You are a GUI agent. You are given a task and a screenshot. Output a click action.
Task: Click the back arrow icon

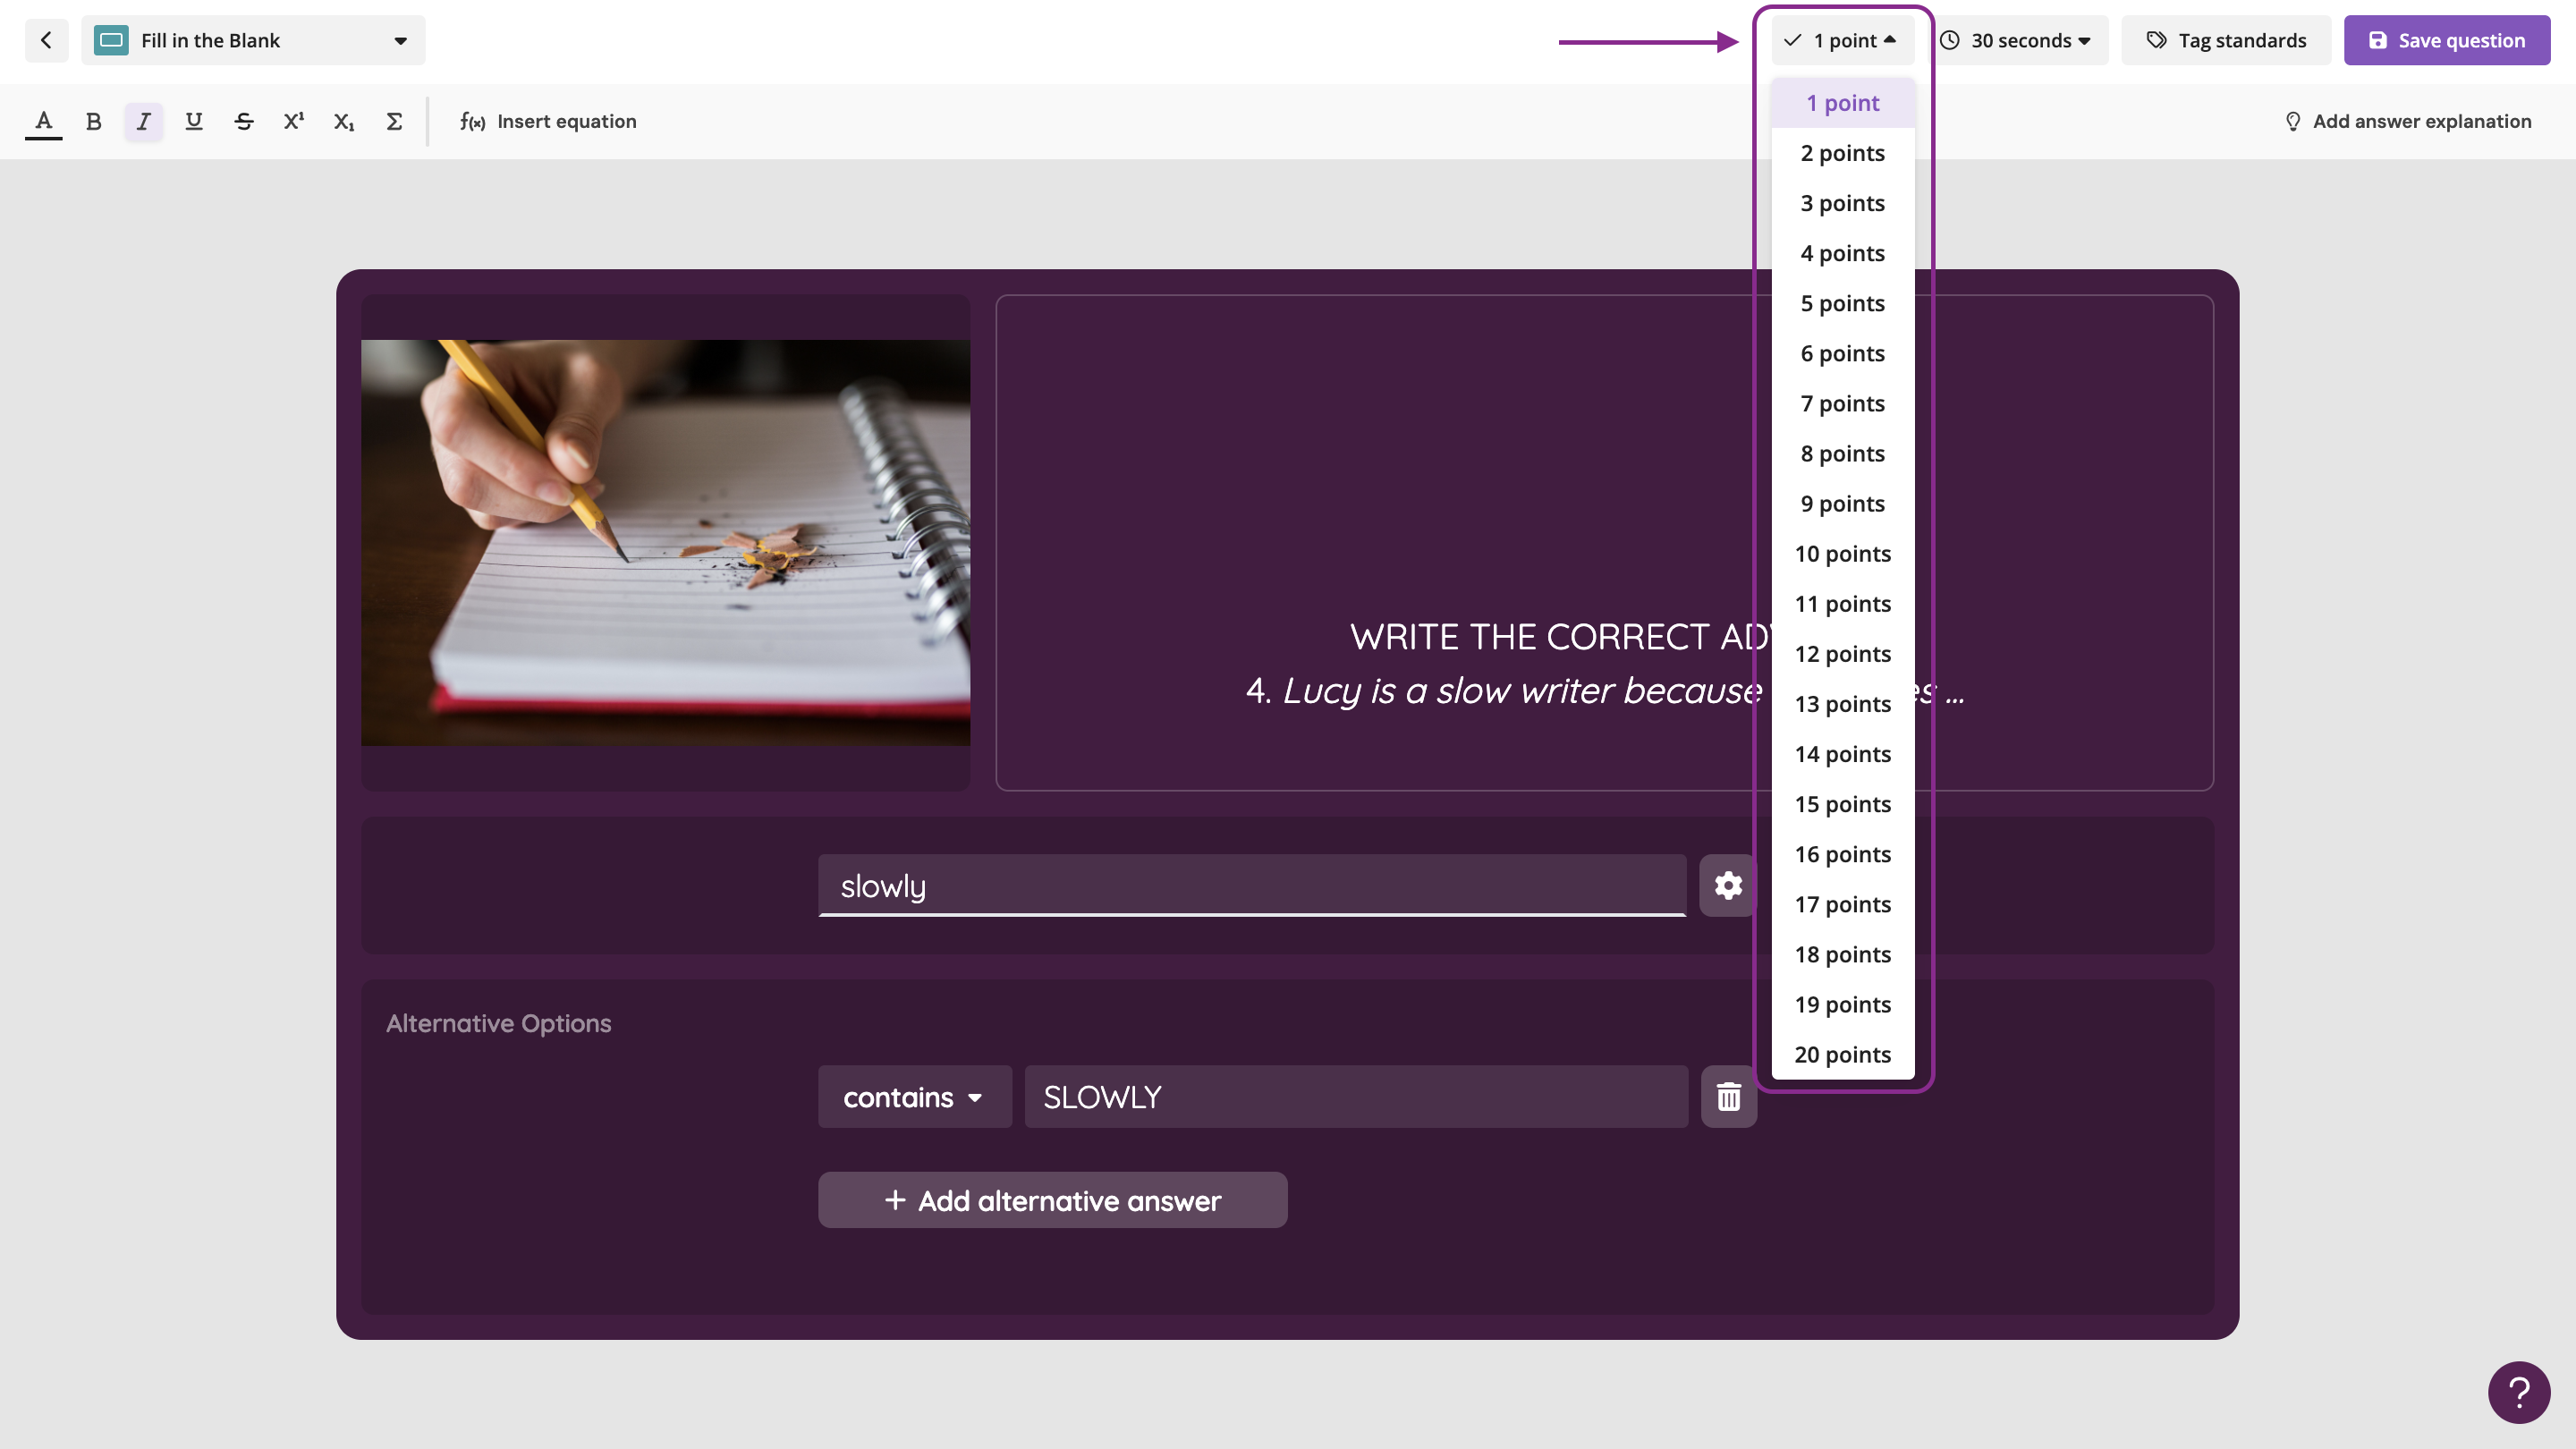pyautogui.click(x=46, y=40)
